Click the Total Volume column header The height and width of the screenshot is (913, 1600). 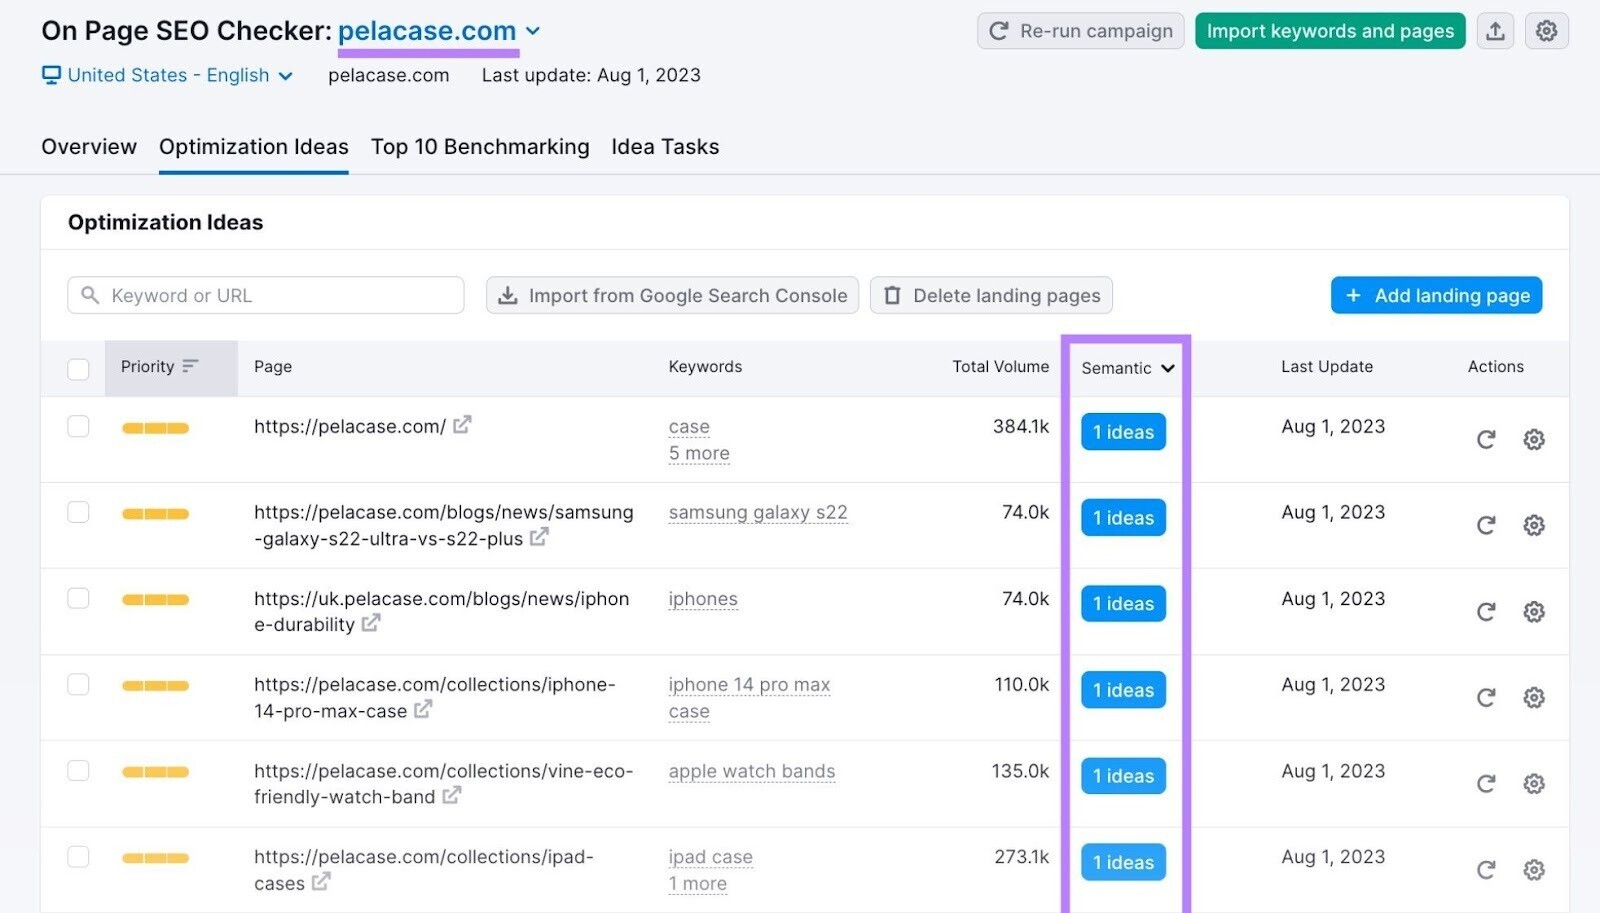coord(1001,367)
